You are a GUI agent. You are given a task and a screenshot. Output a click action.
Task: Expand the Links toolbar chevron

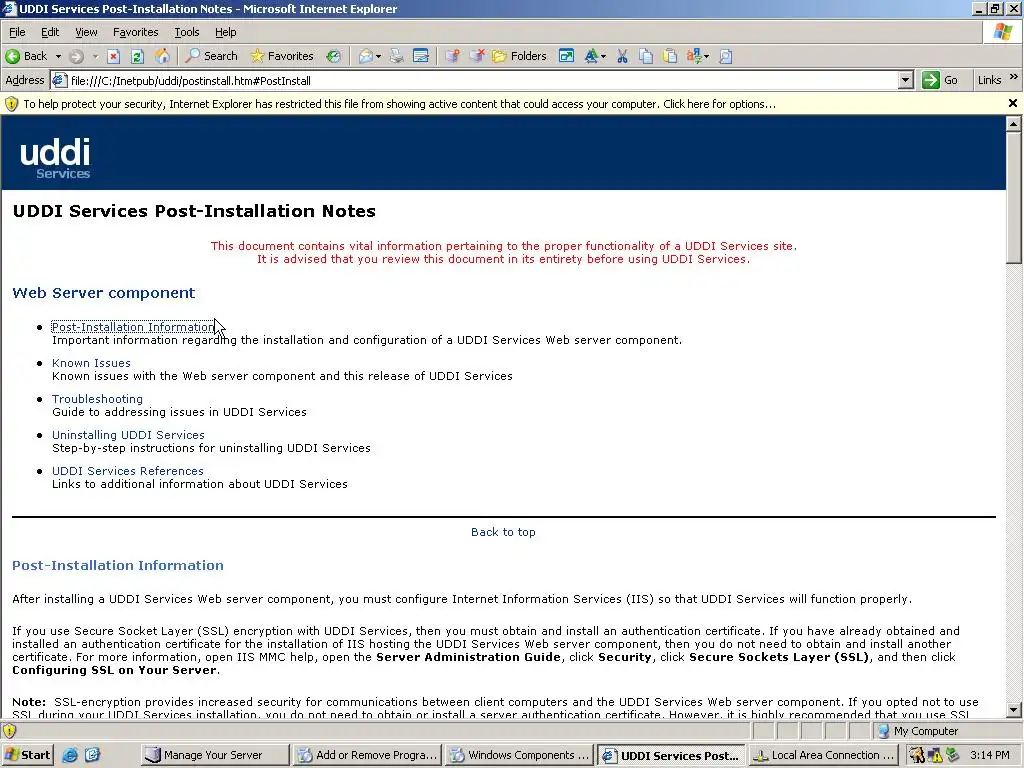coord(1014,77)
